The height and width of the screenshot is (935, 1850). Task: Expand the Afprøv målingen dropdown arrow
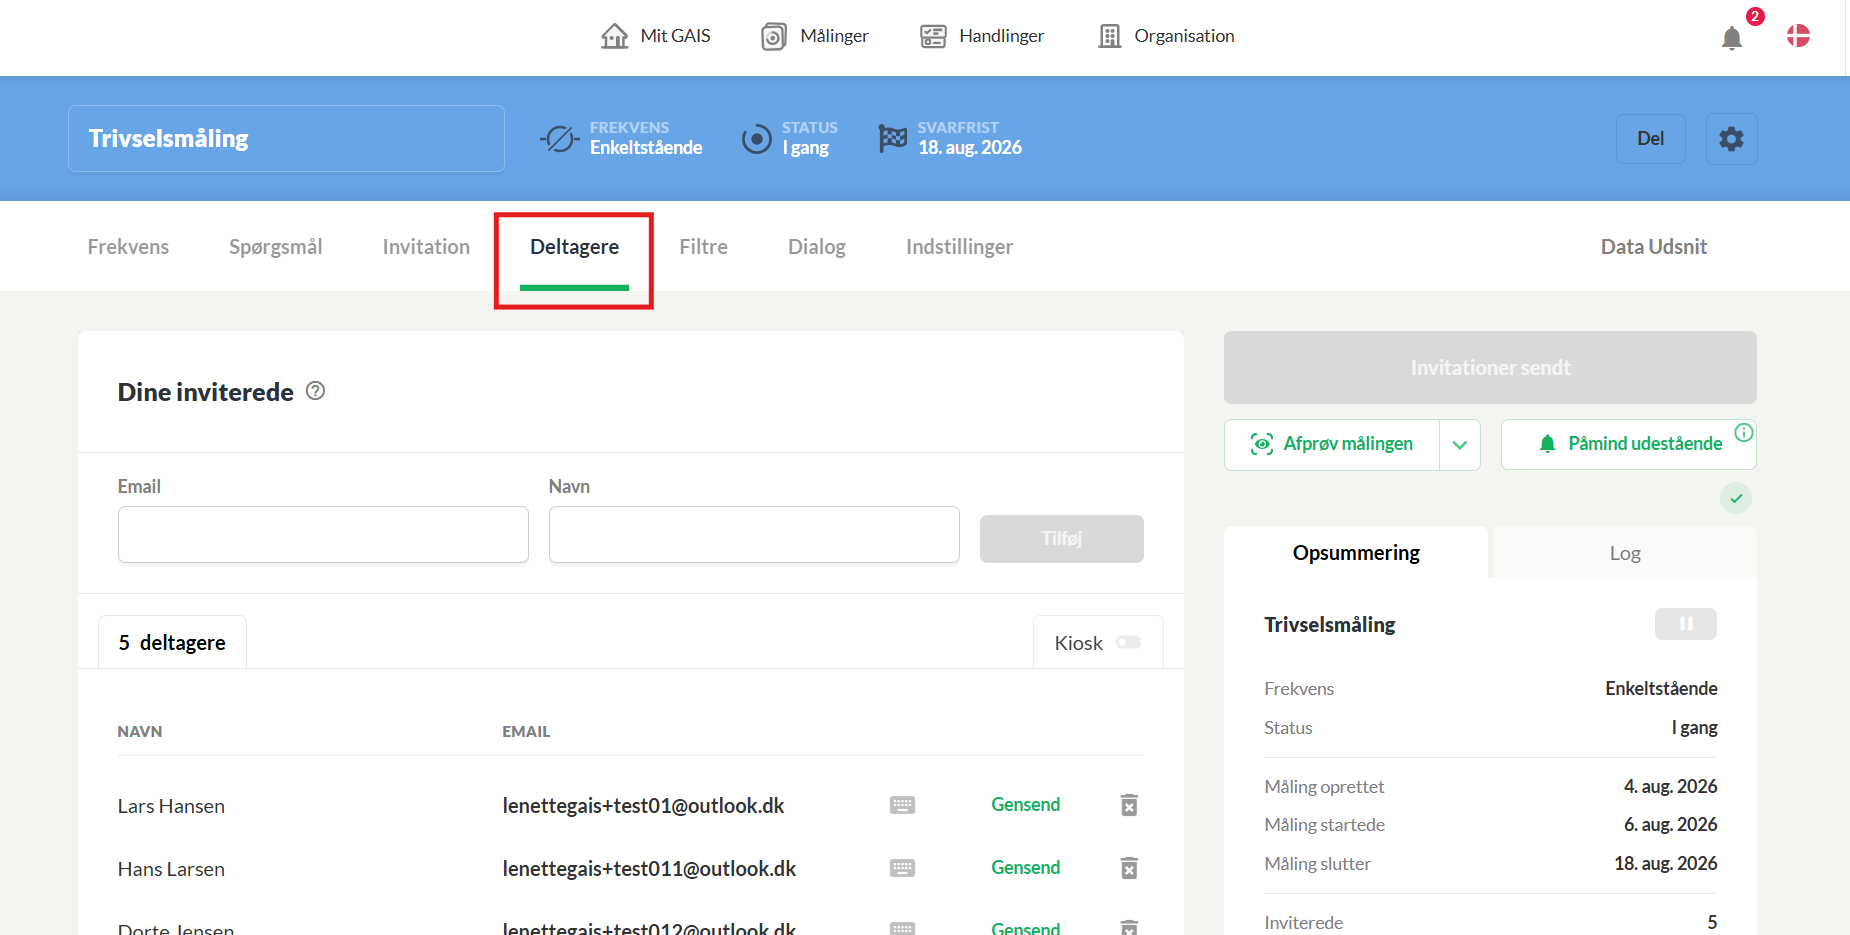coord(1460,445)
